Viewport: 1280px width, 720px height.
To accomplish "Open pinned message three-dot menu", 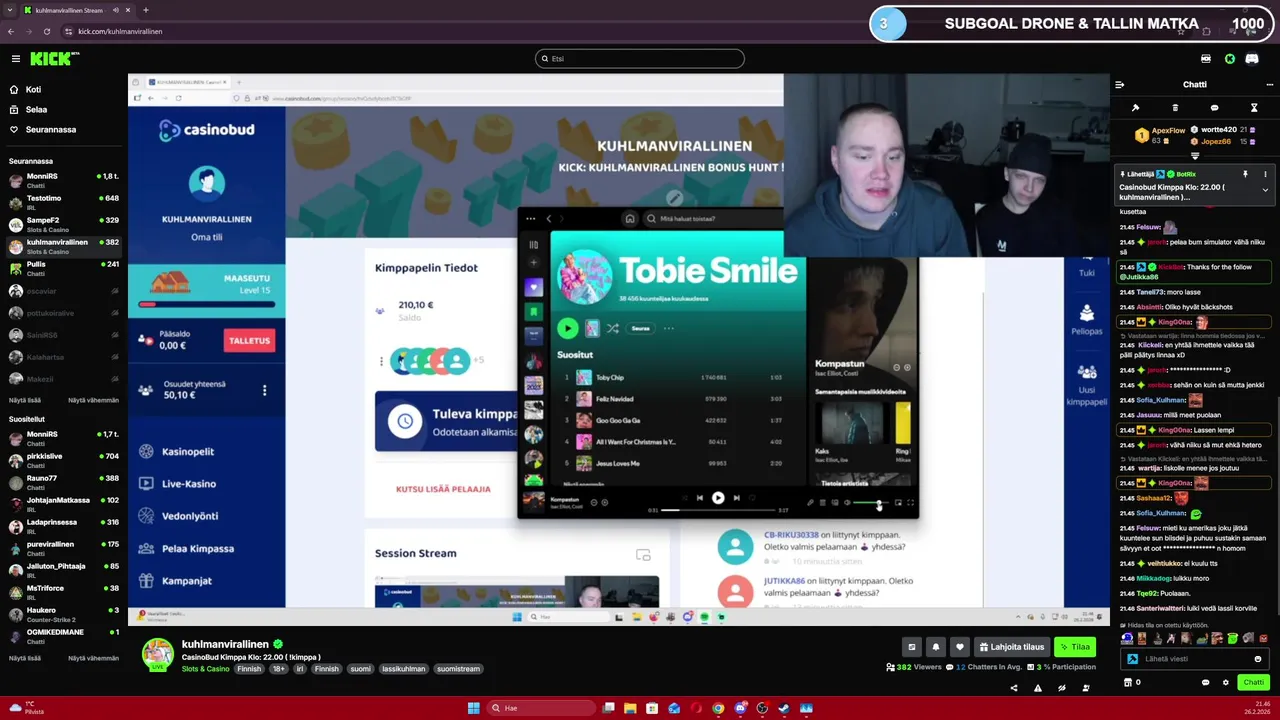I will pos(1265,174).
